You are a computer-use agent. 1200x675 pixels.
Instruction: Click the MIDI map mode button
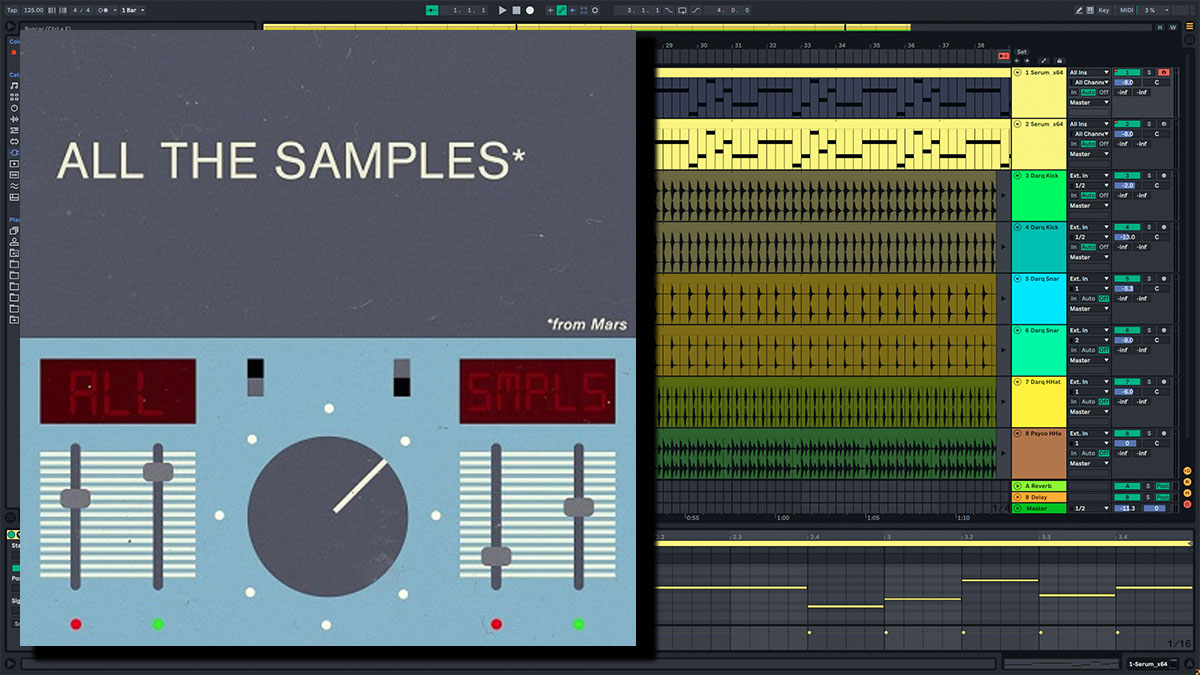coord(1127,10)
